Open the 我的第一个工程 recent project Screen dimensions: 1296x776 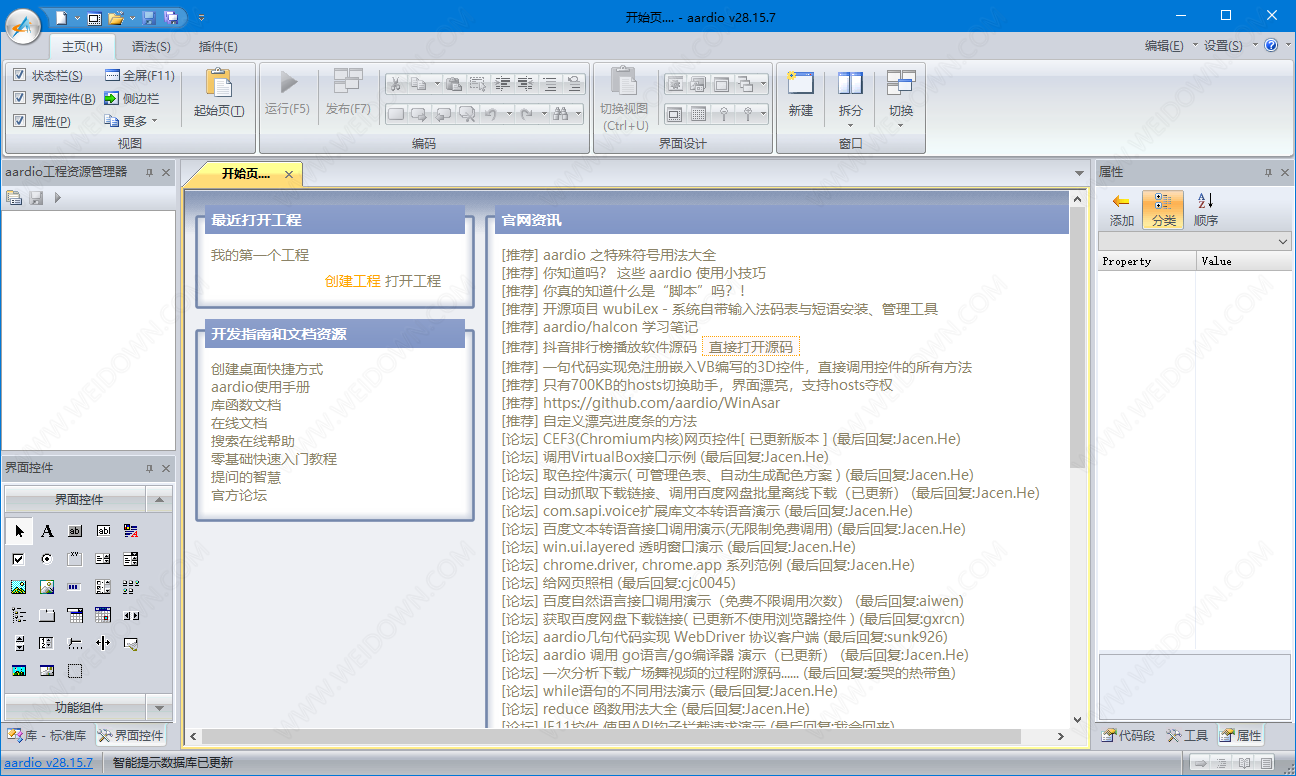tap(260, 255)
